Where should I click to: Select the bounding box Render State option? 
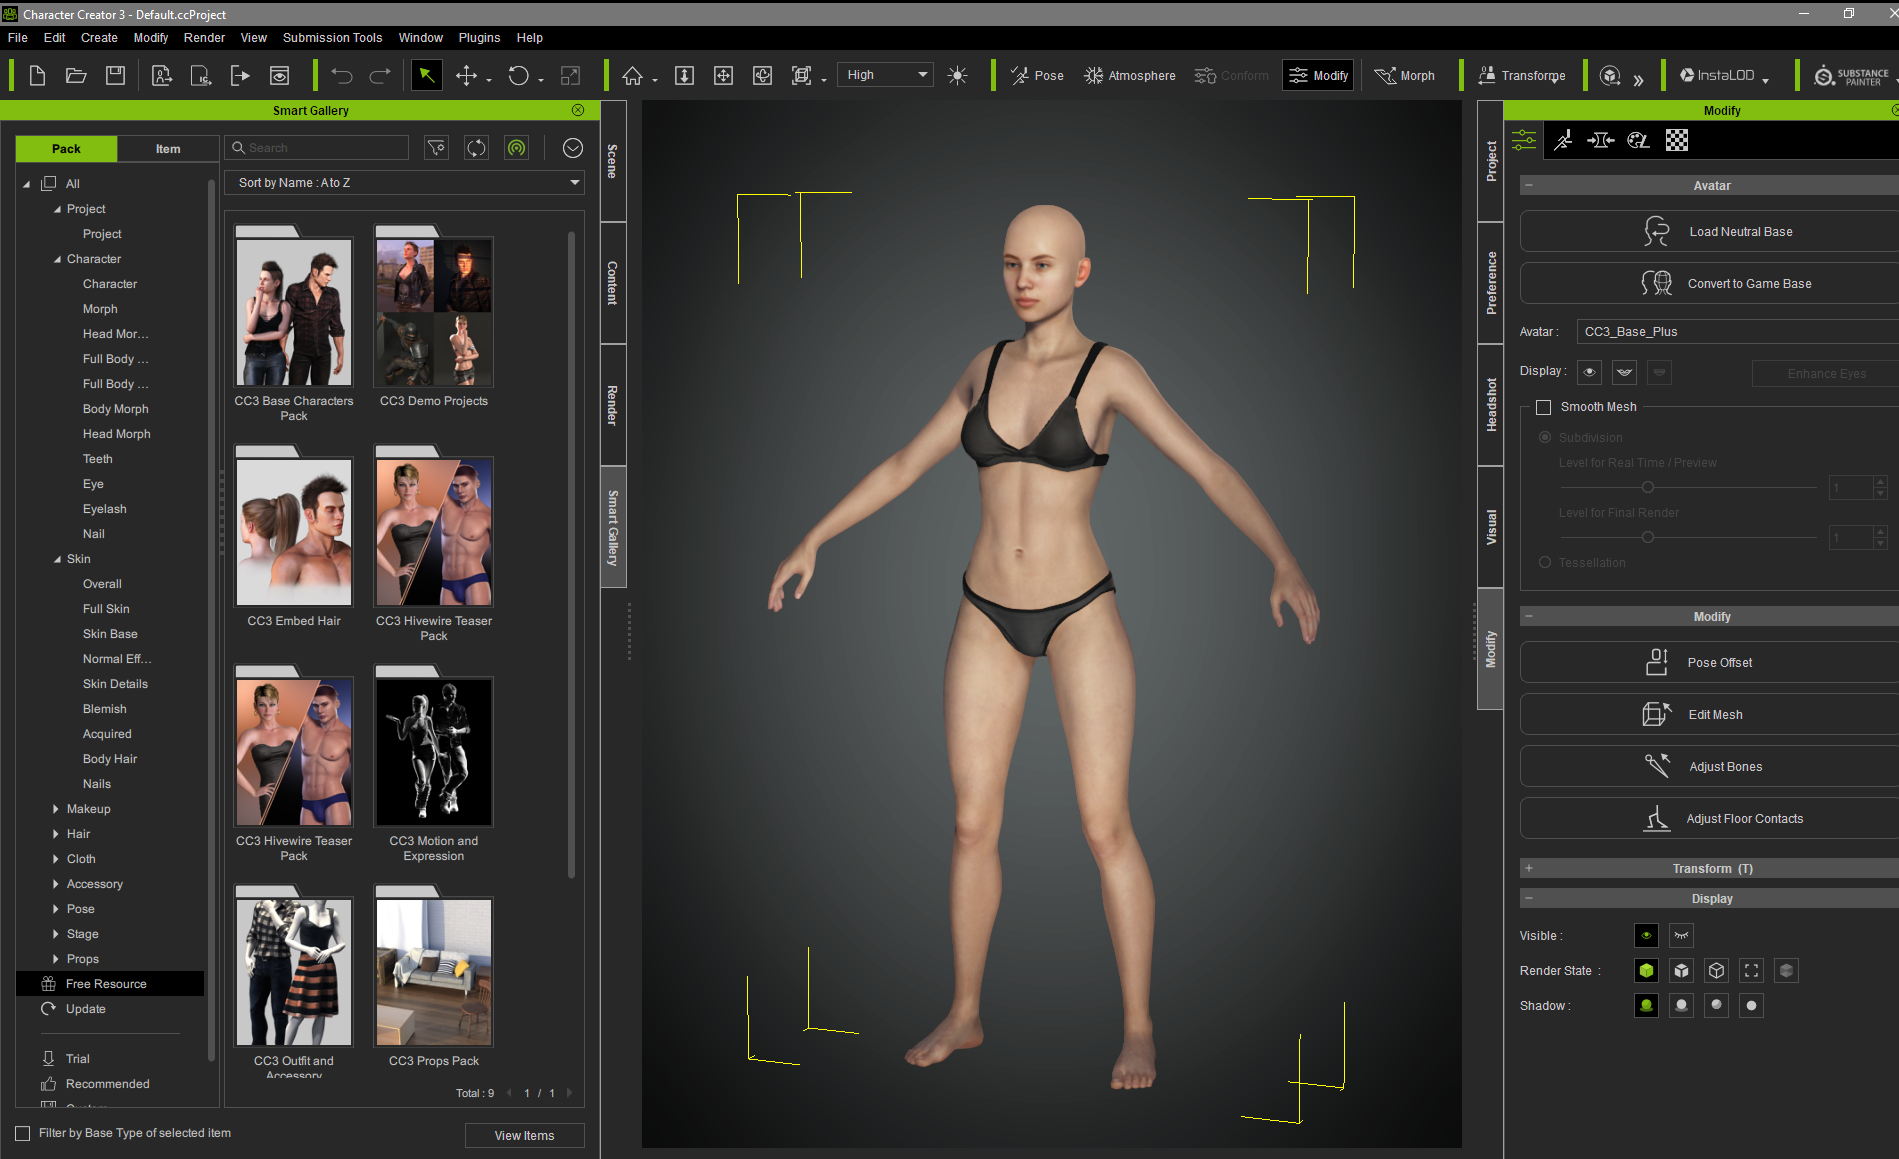[1751, 971]
